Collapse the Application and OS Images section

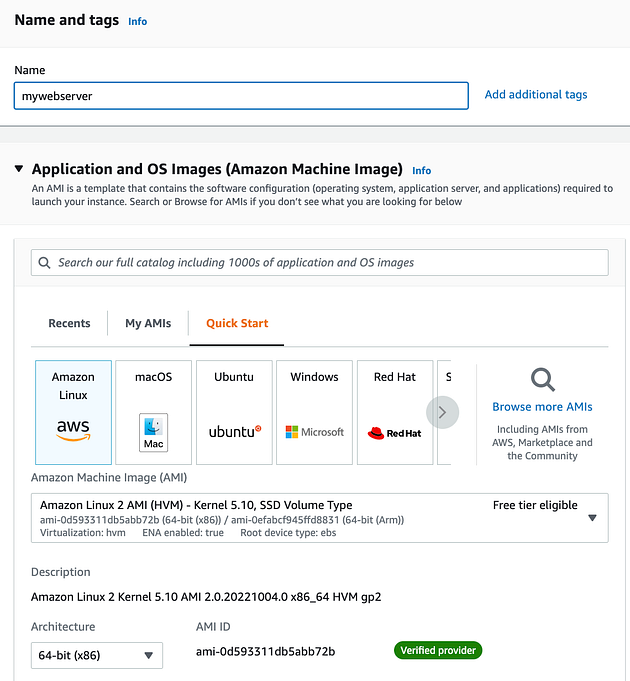[x=19, y=169]
